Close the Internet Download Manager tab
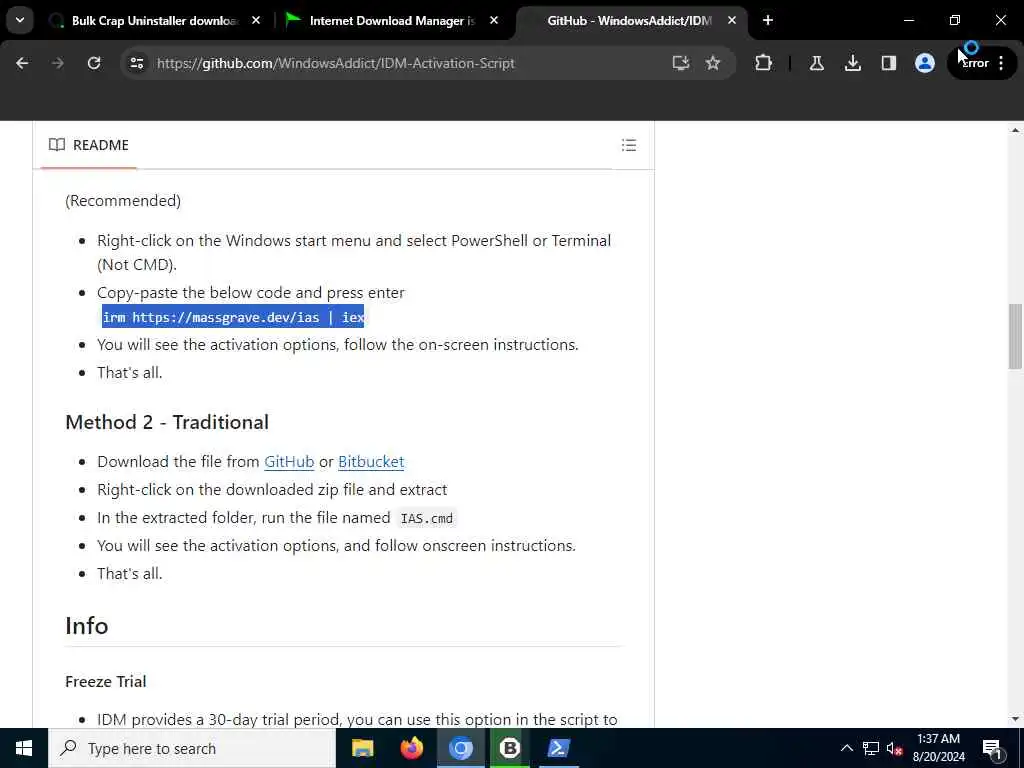The width and height of the screenshot is (1024, 768). click(x=494, y=21)
